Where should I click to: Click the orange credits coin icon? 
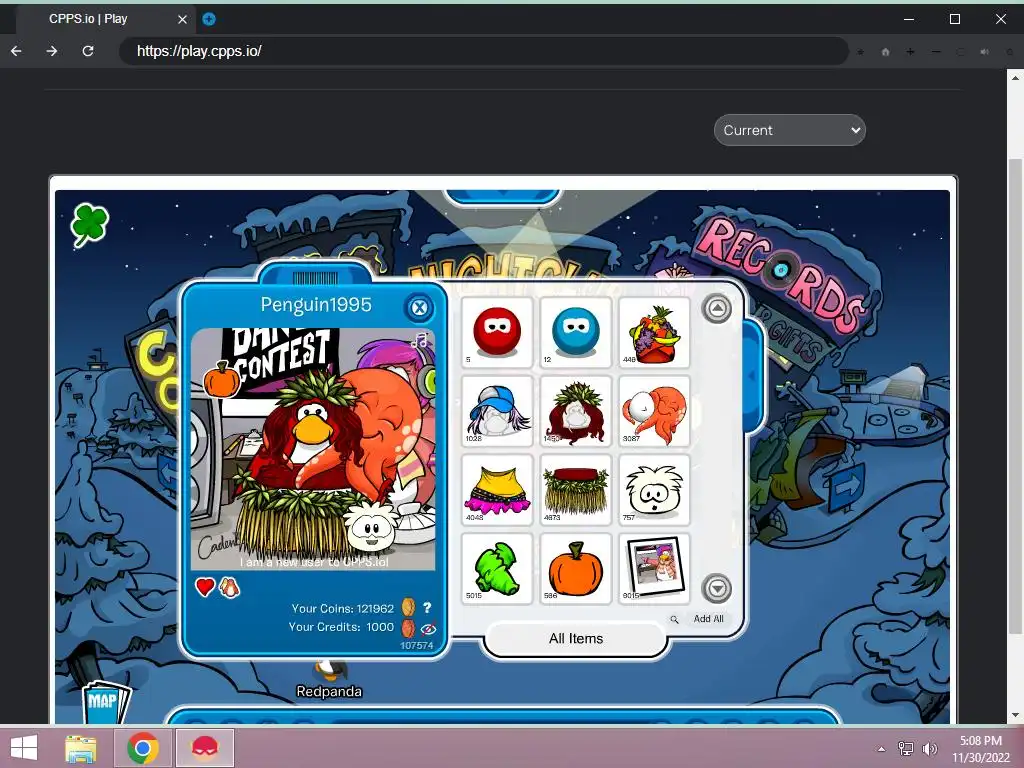pos(408,628)
